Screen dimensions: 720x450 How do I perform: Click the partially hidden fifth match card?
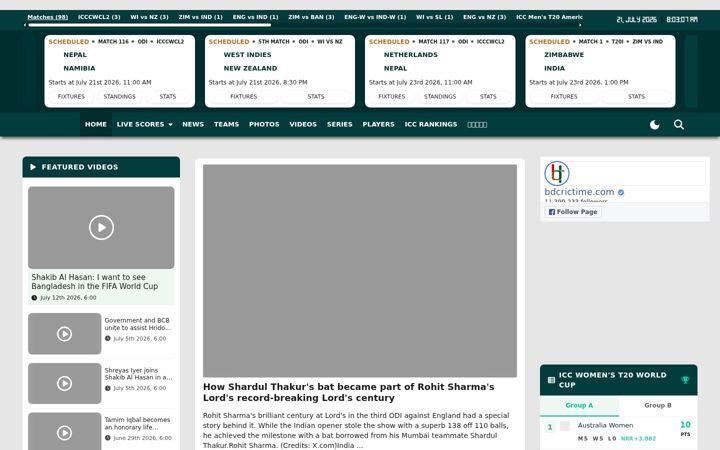coord(691,71)
